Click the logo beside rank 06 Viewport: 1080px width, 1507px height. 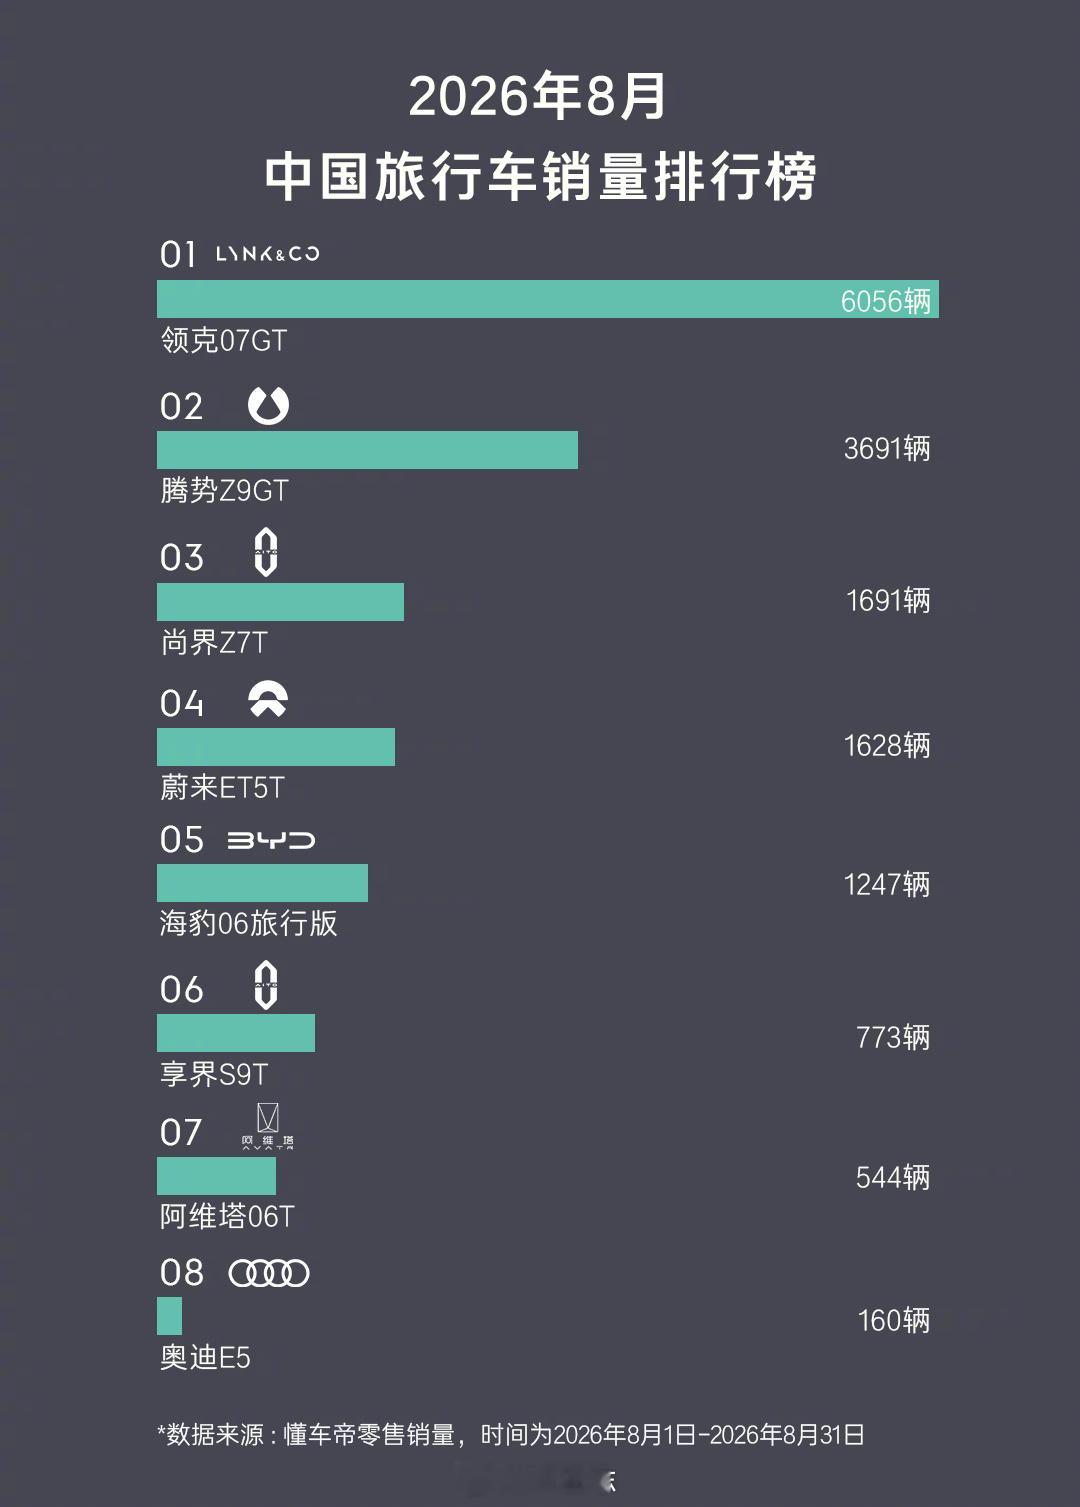coord(266,985)
